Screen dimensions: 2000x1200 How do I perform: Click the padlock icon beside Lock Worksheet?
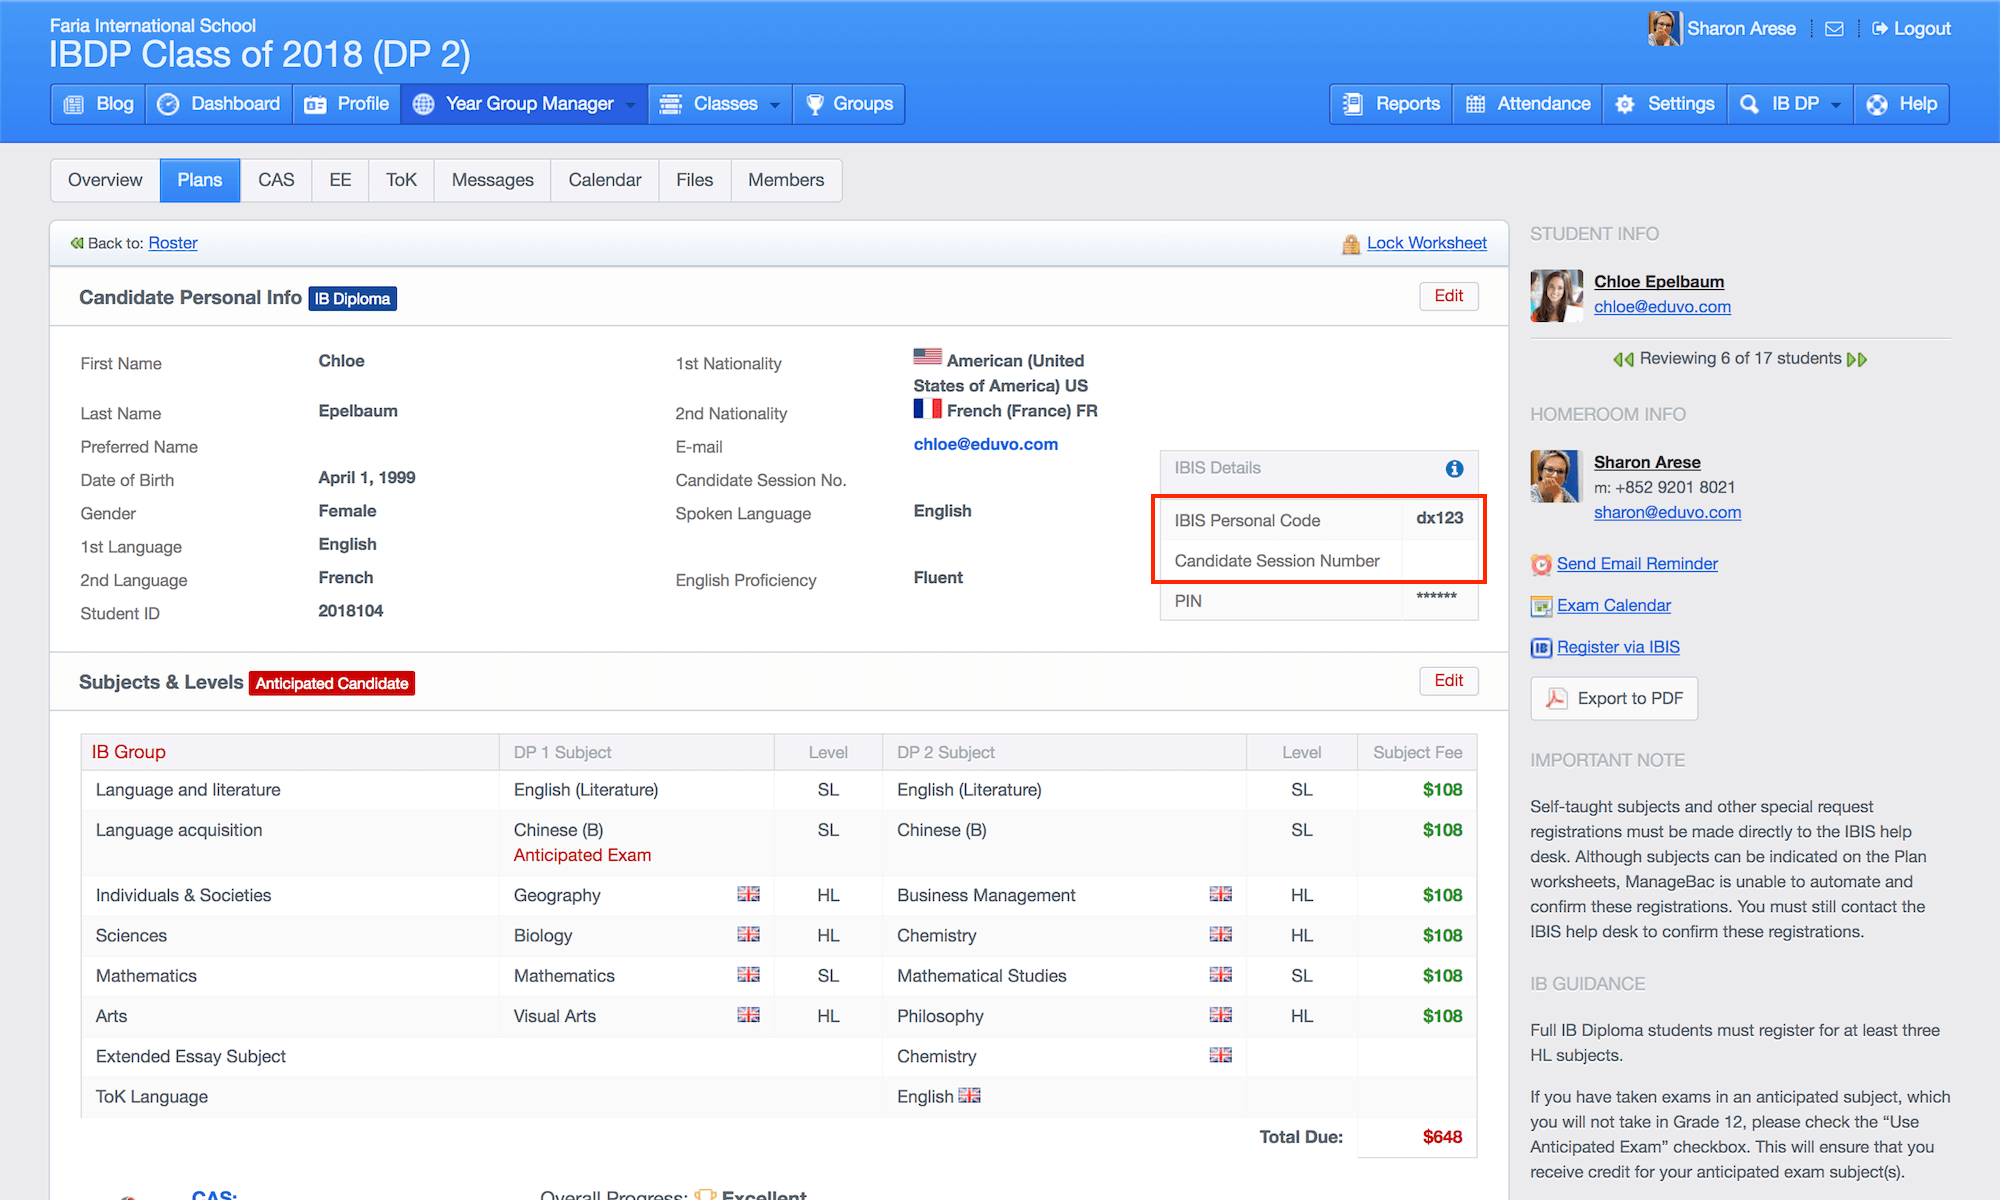tap(1351, 244)
